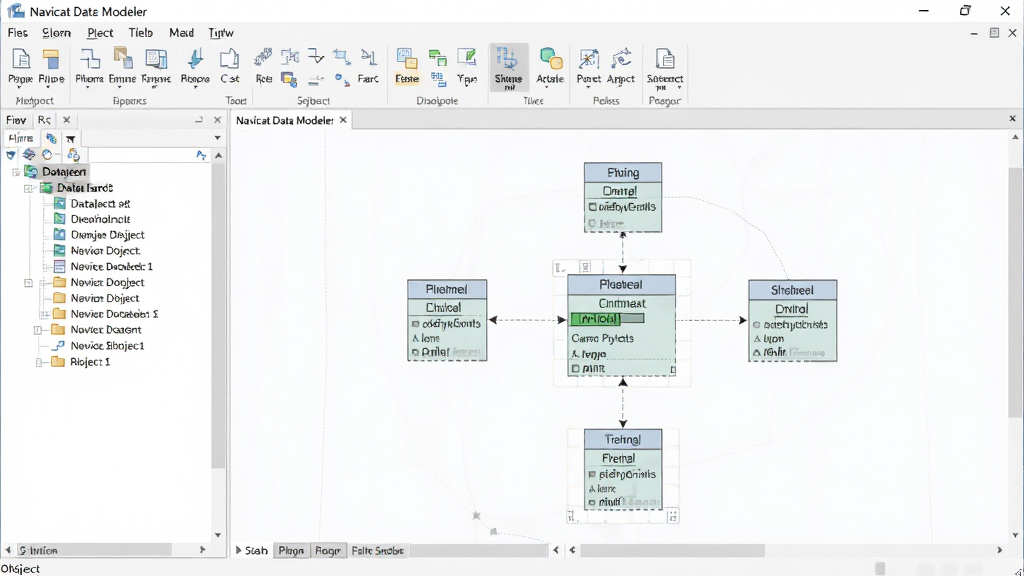
Task: Select the Dremjee Dajject tree item
Action: point(108,235)
